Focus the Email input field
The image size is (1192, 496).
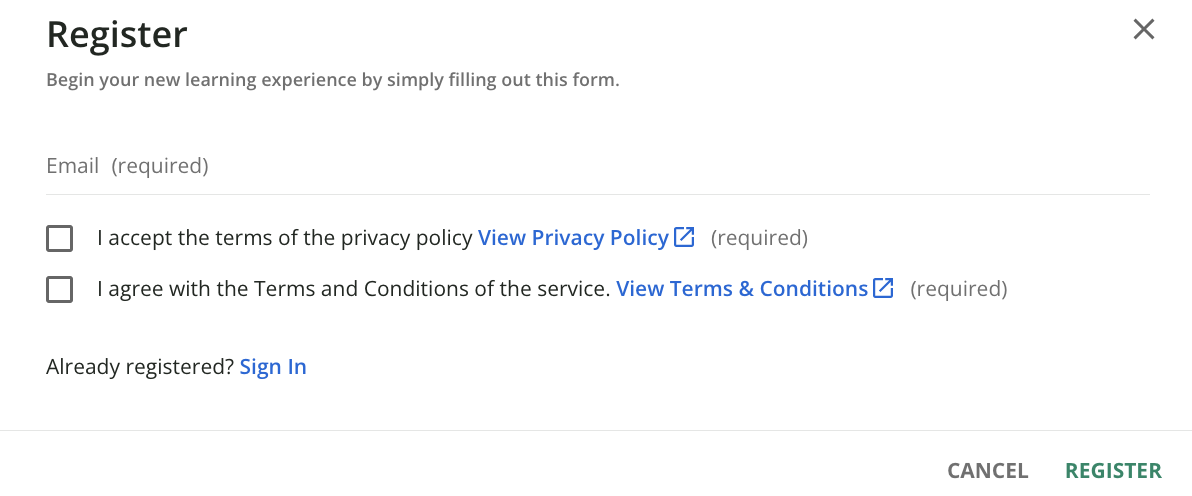[598, 166]
